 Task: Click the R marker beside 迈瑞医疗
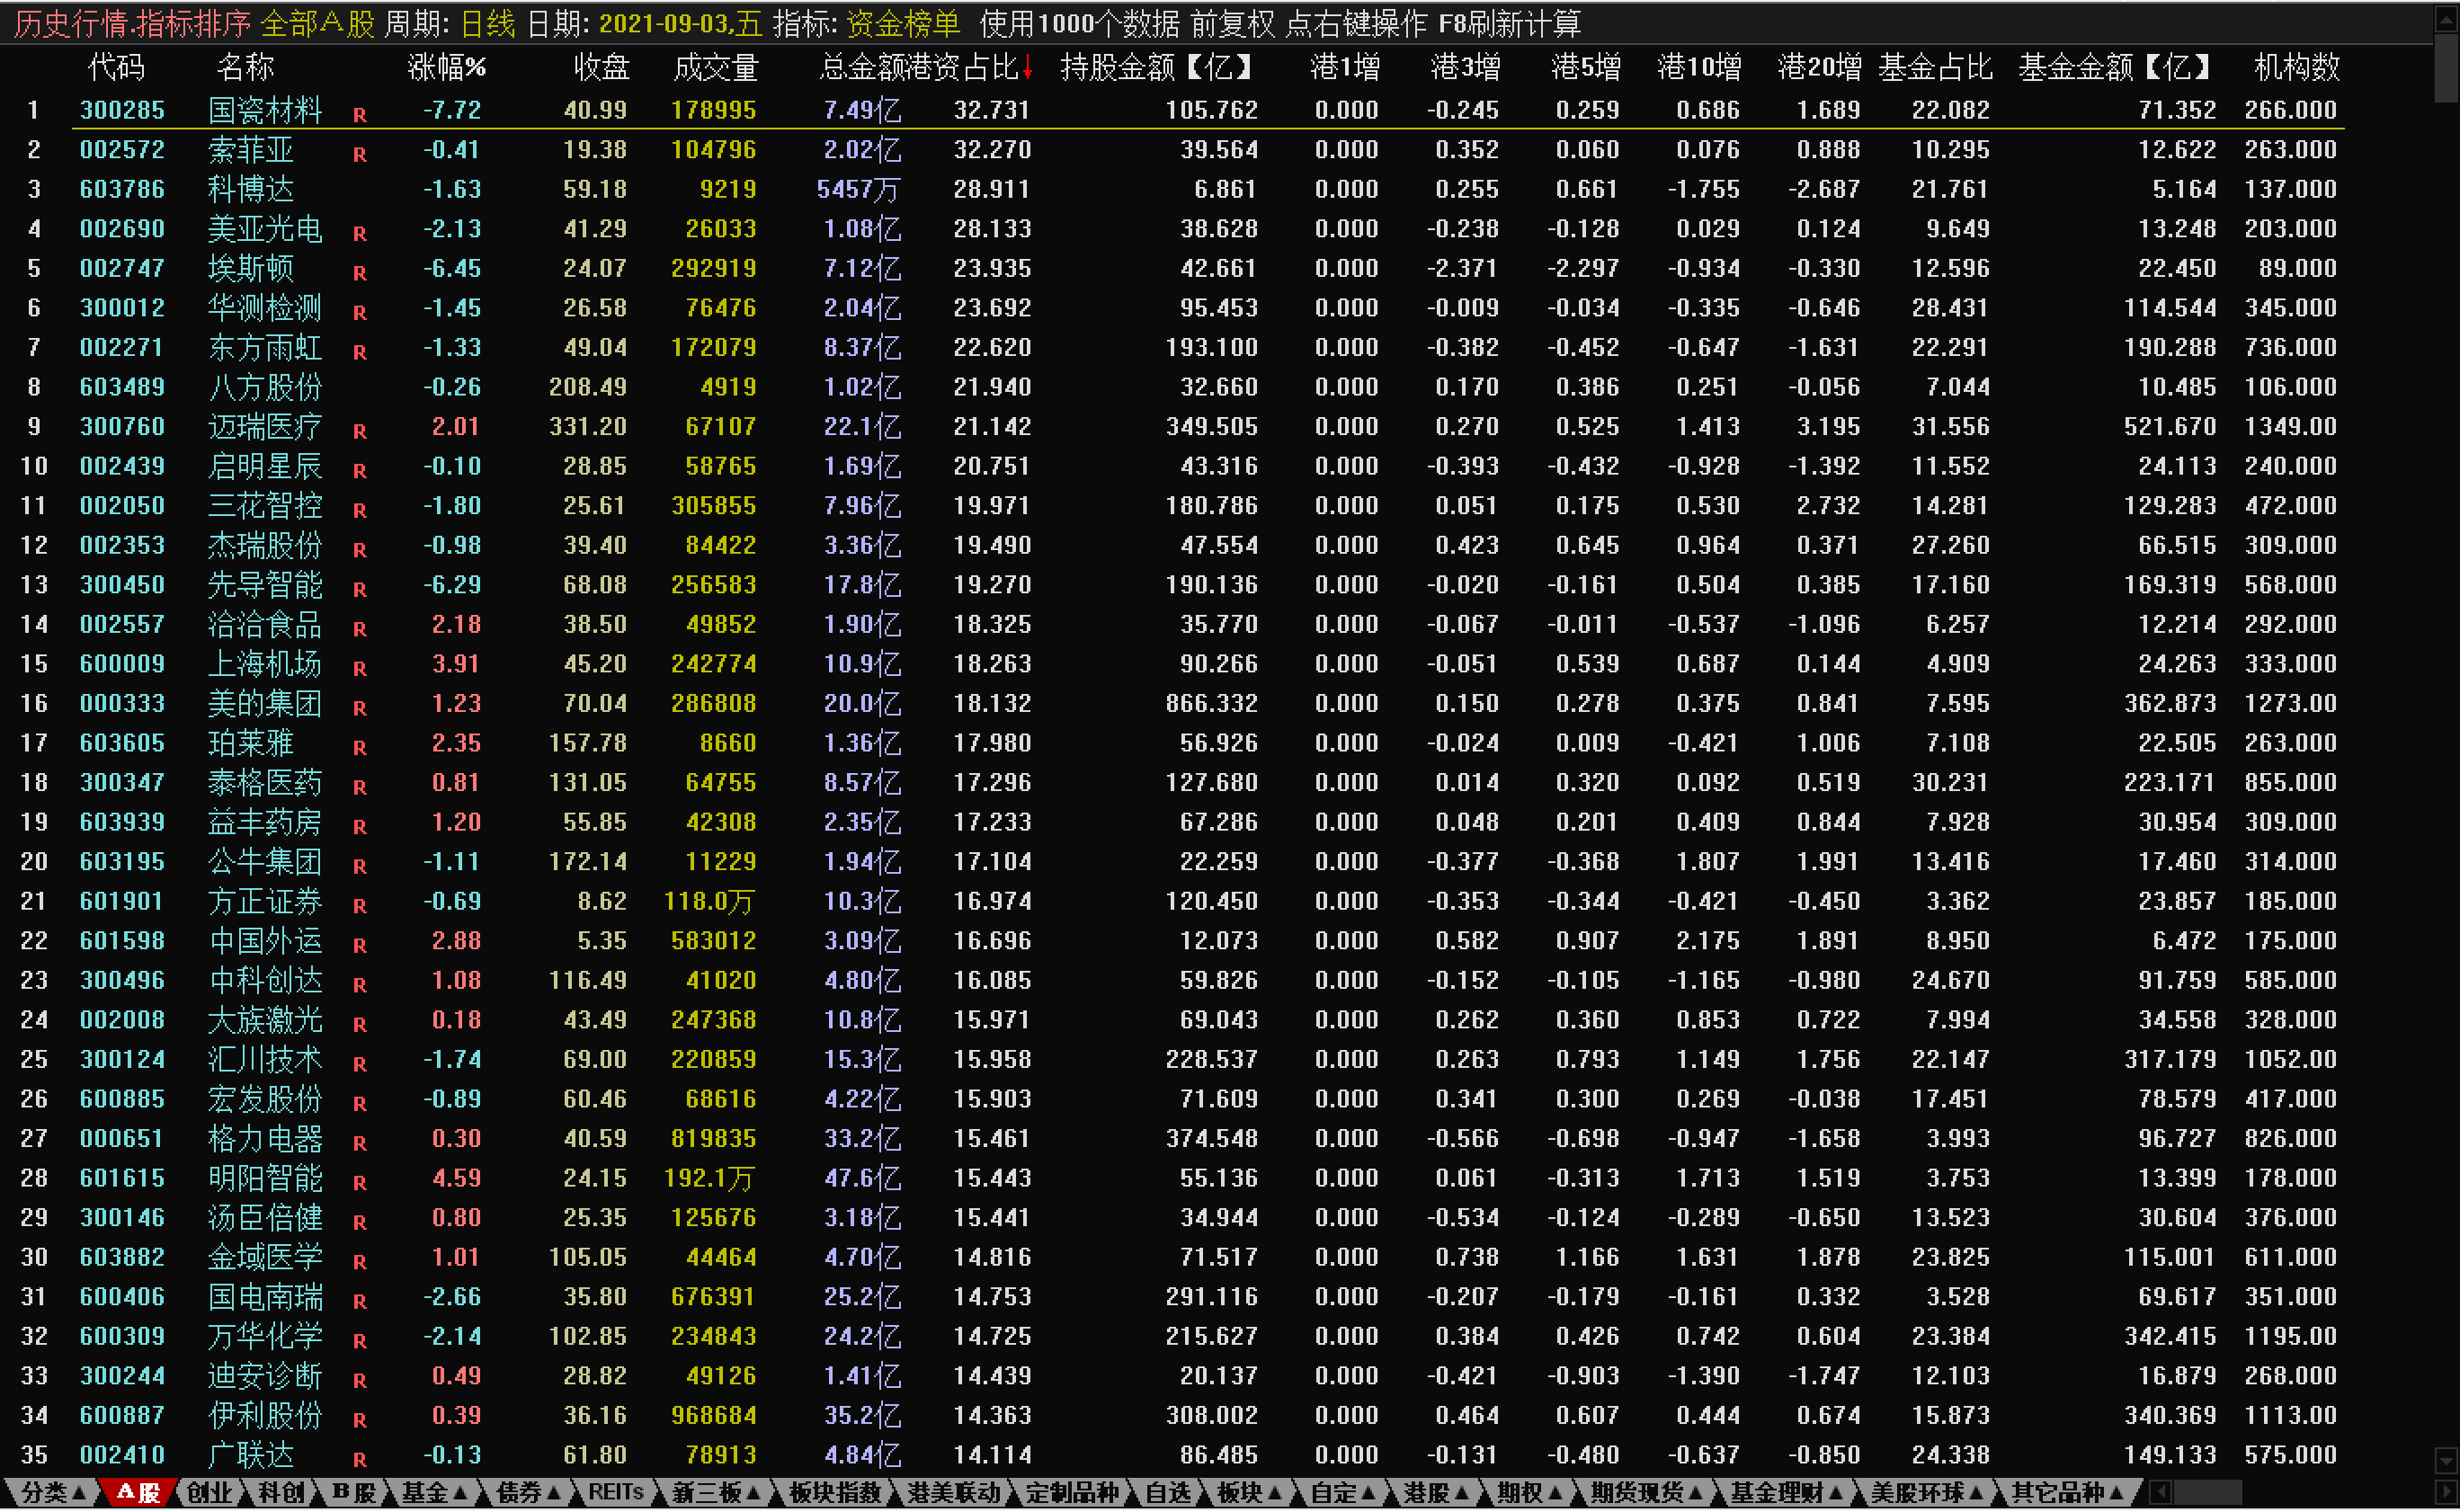[x=360, y=432]
